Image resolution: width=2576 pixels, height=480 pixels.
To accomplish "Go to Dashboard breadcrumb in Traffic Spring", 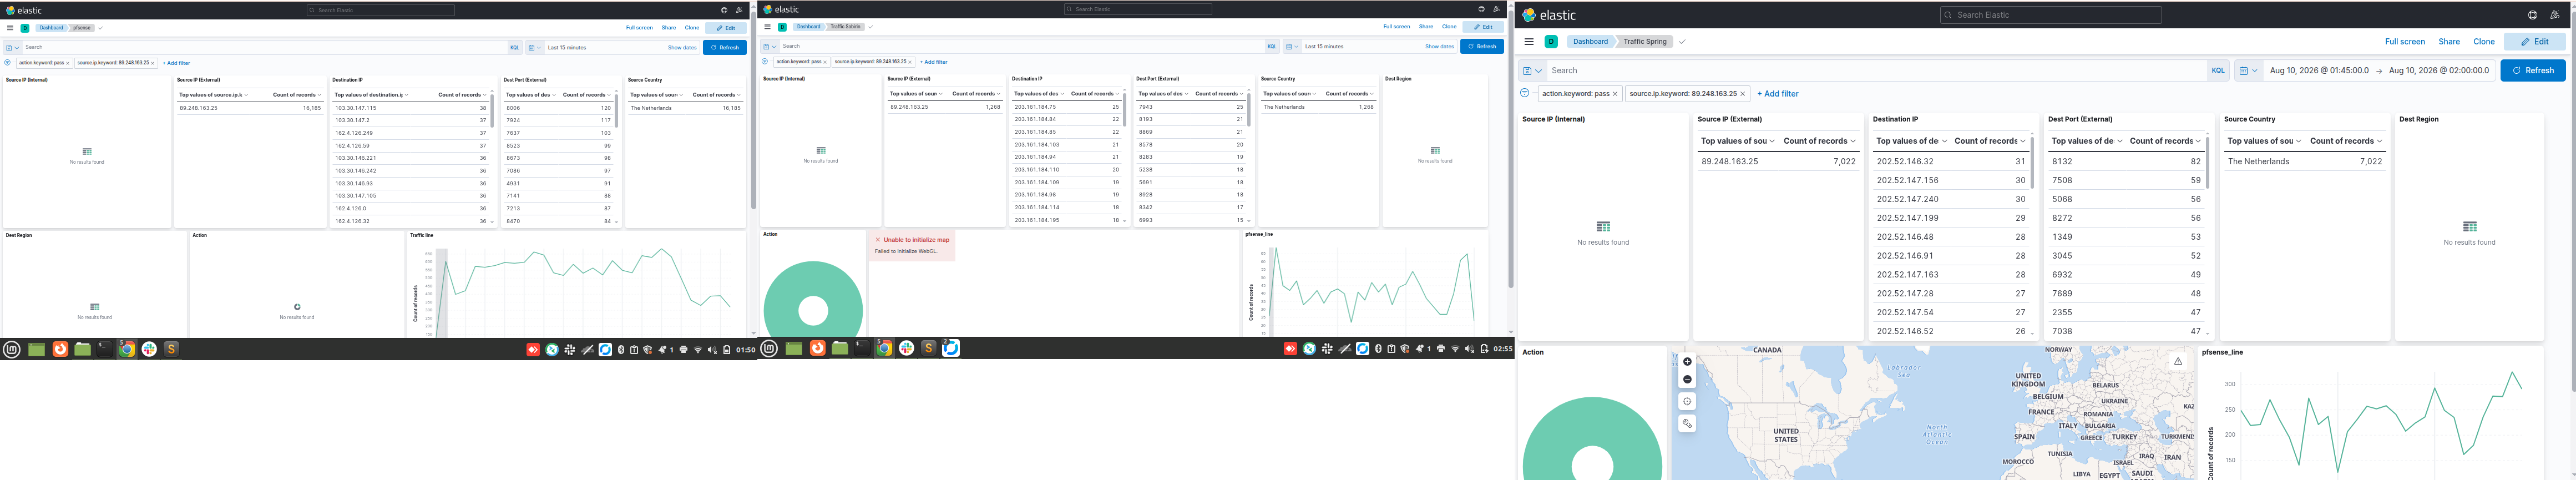I will tap(1590, 42).
